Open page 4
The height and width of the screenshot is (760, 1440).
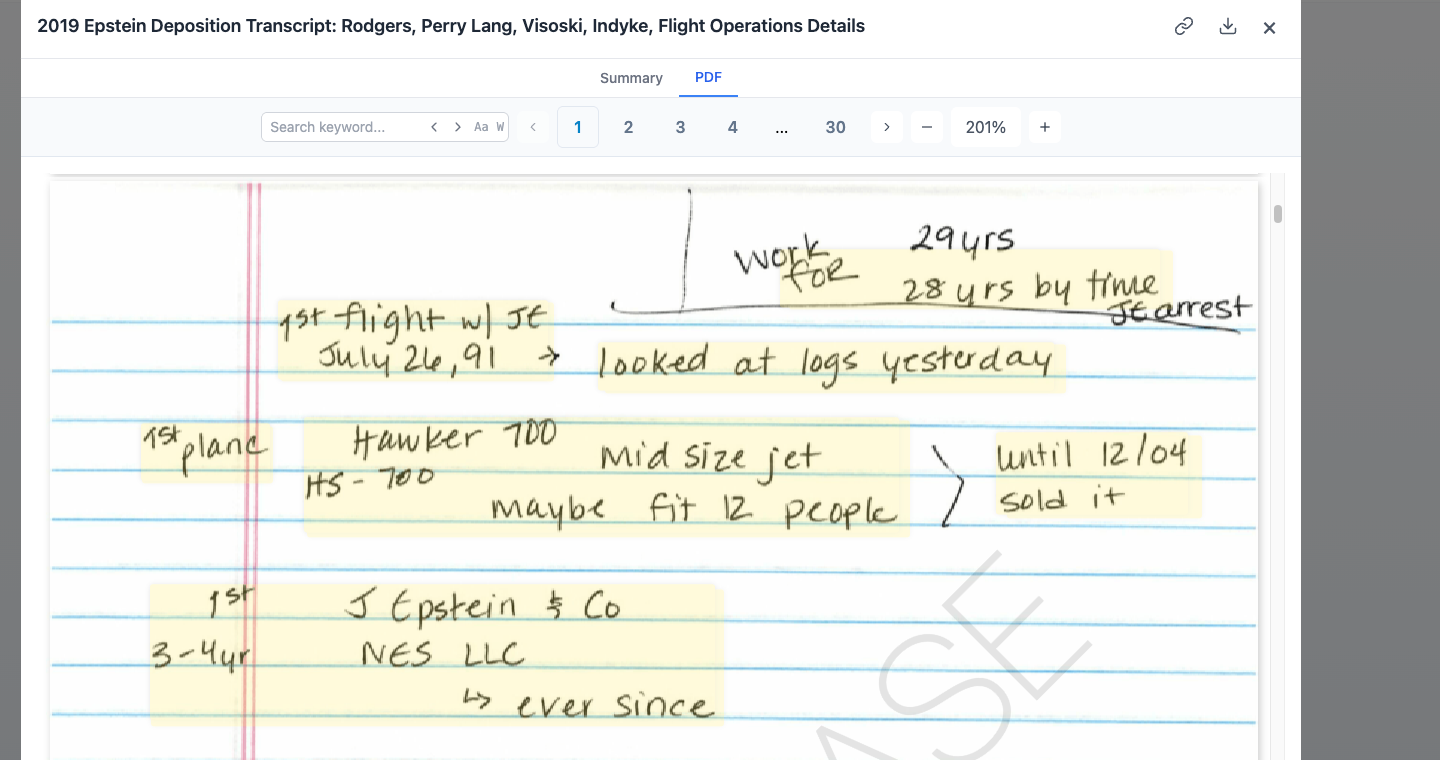[733, 127]
